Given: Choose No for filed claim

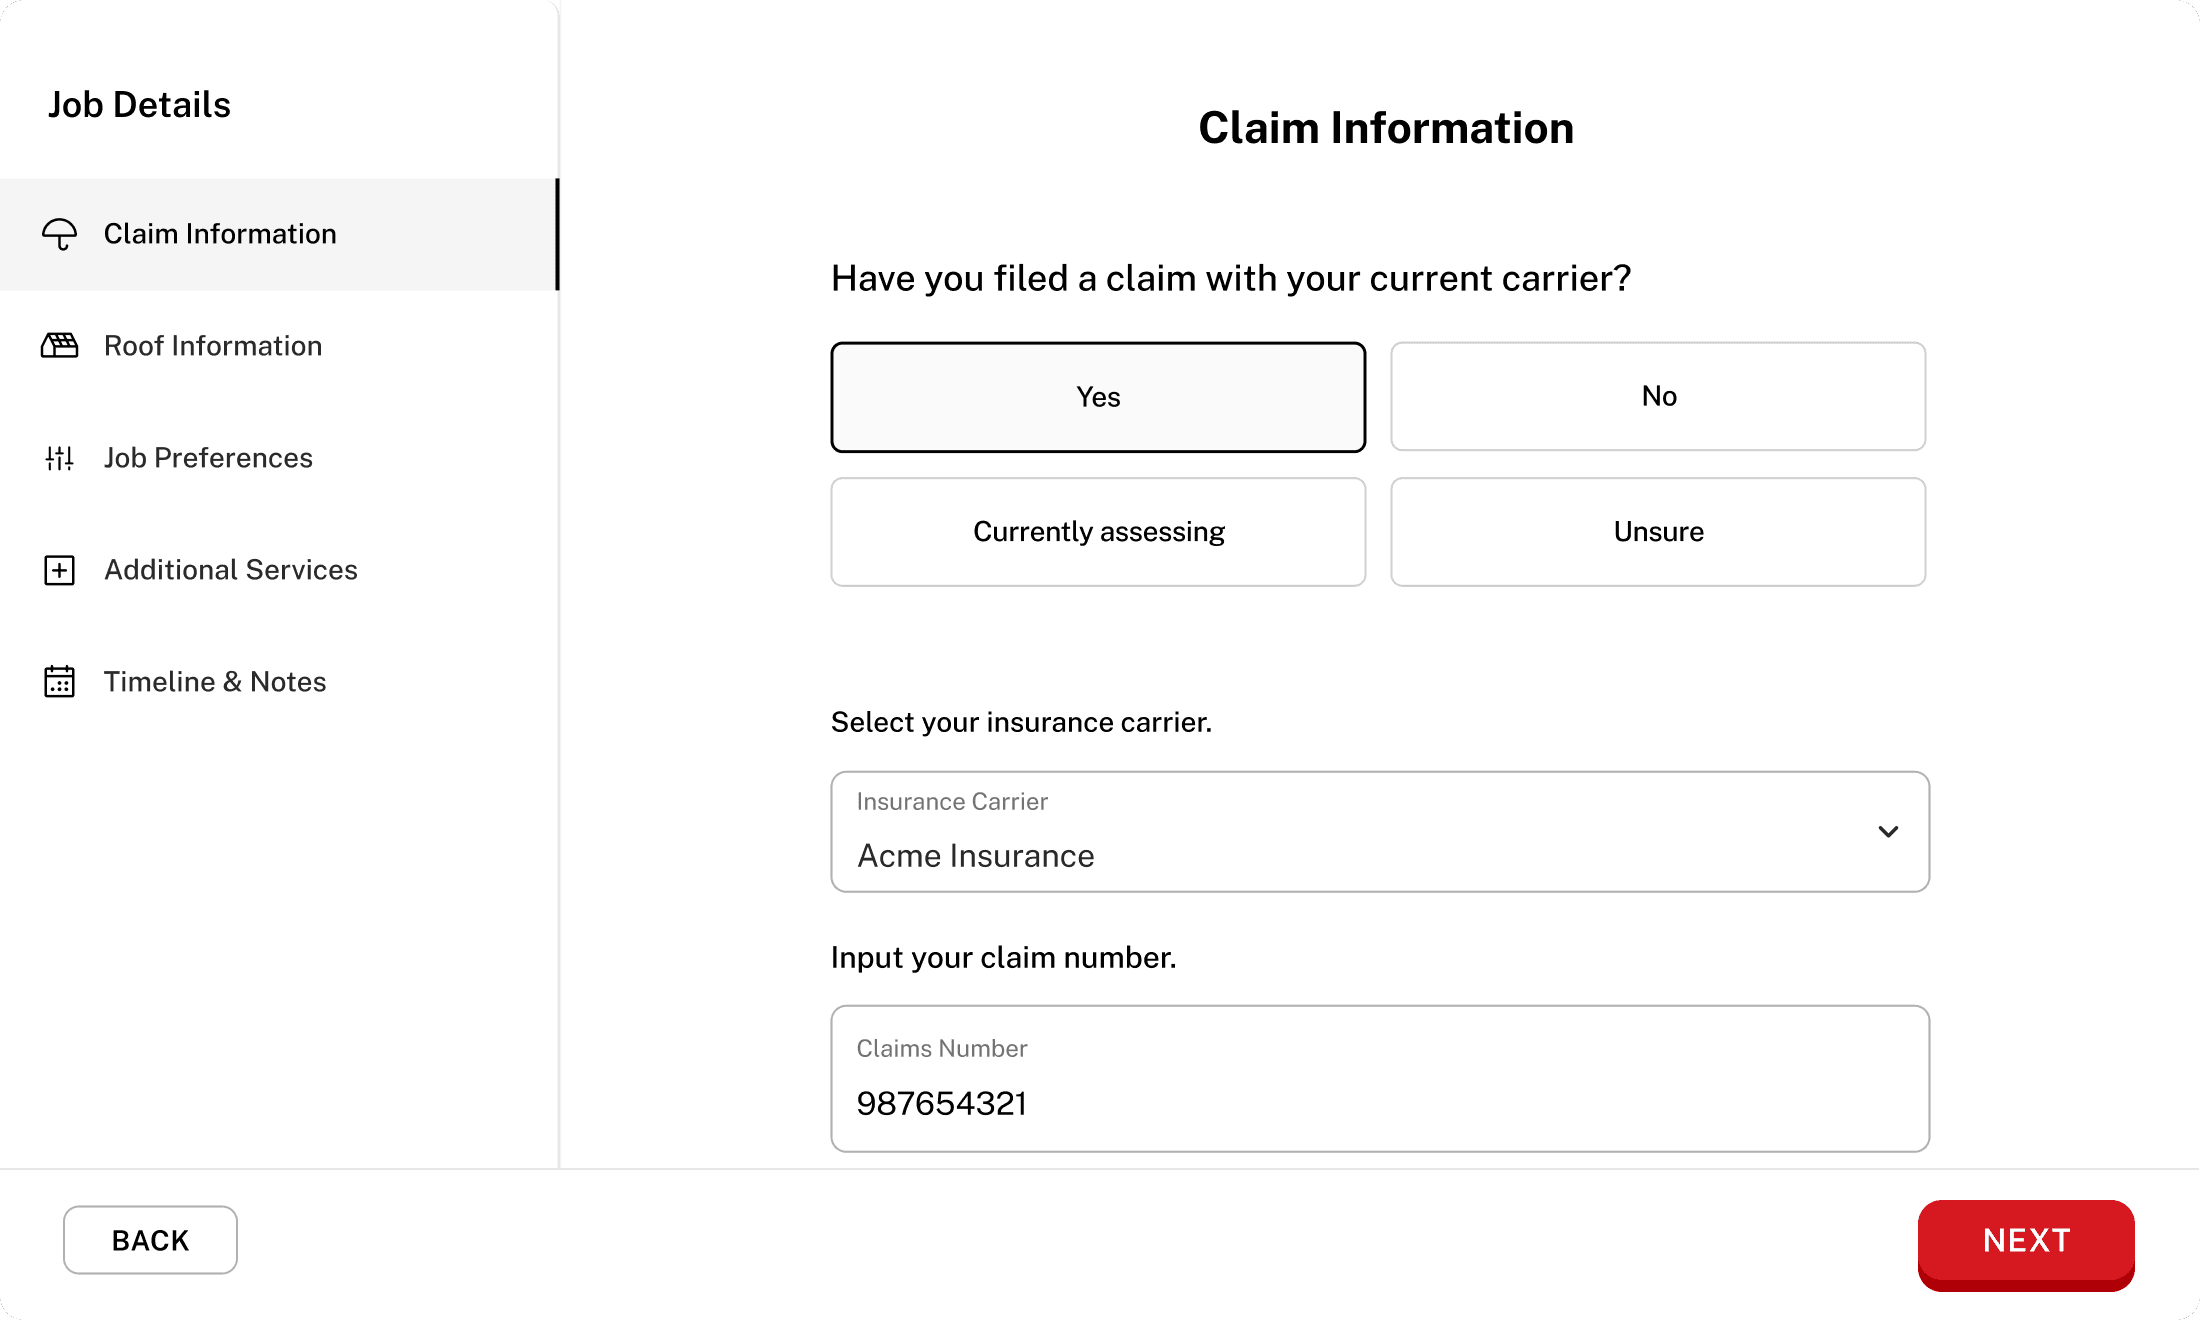Looking at the screenshot, I should tap(1658, 397).
